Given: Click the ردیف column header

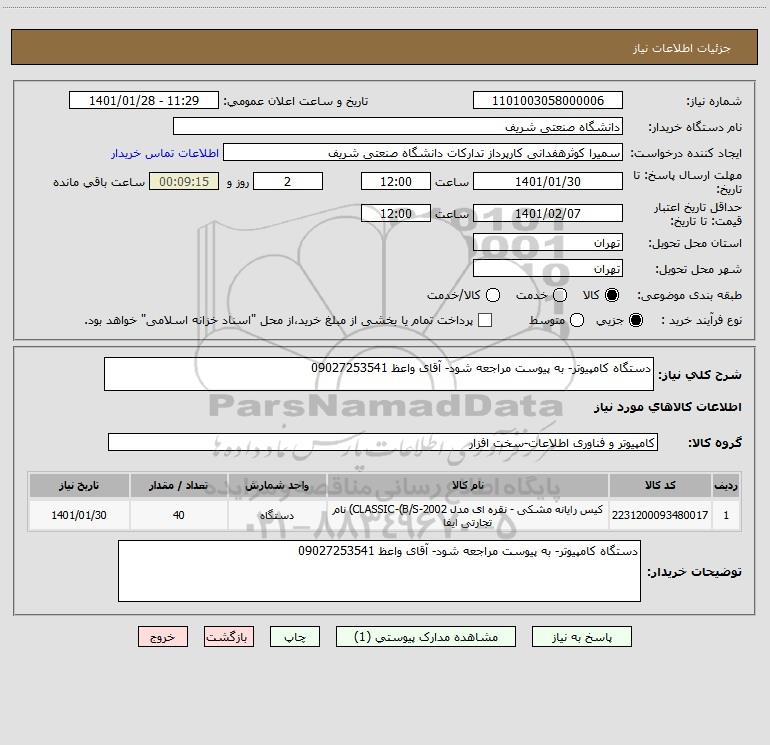Looking at the screenshot, I should pyautogui.click(x=726, y=485).
